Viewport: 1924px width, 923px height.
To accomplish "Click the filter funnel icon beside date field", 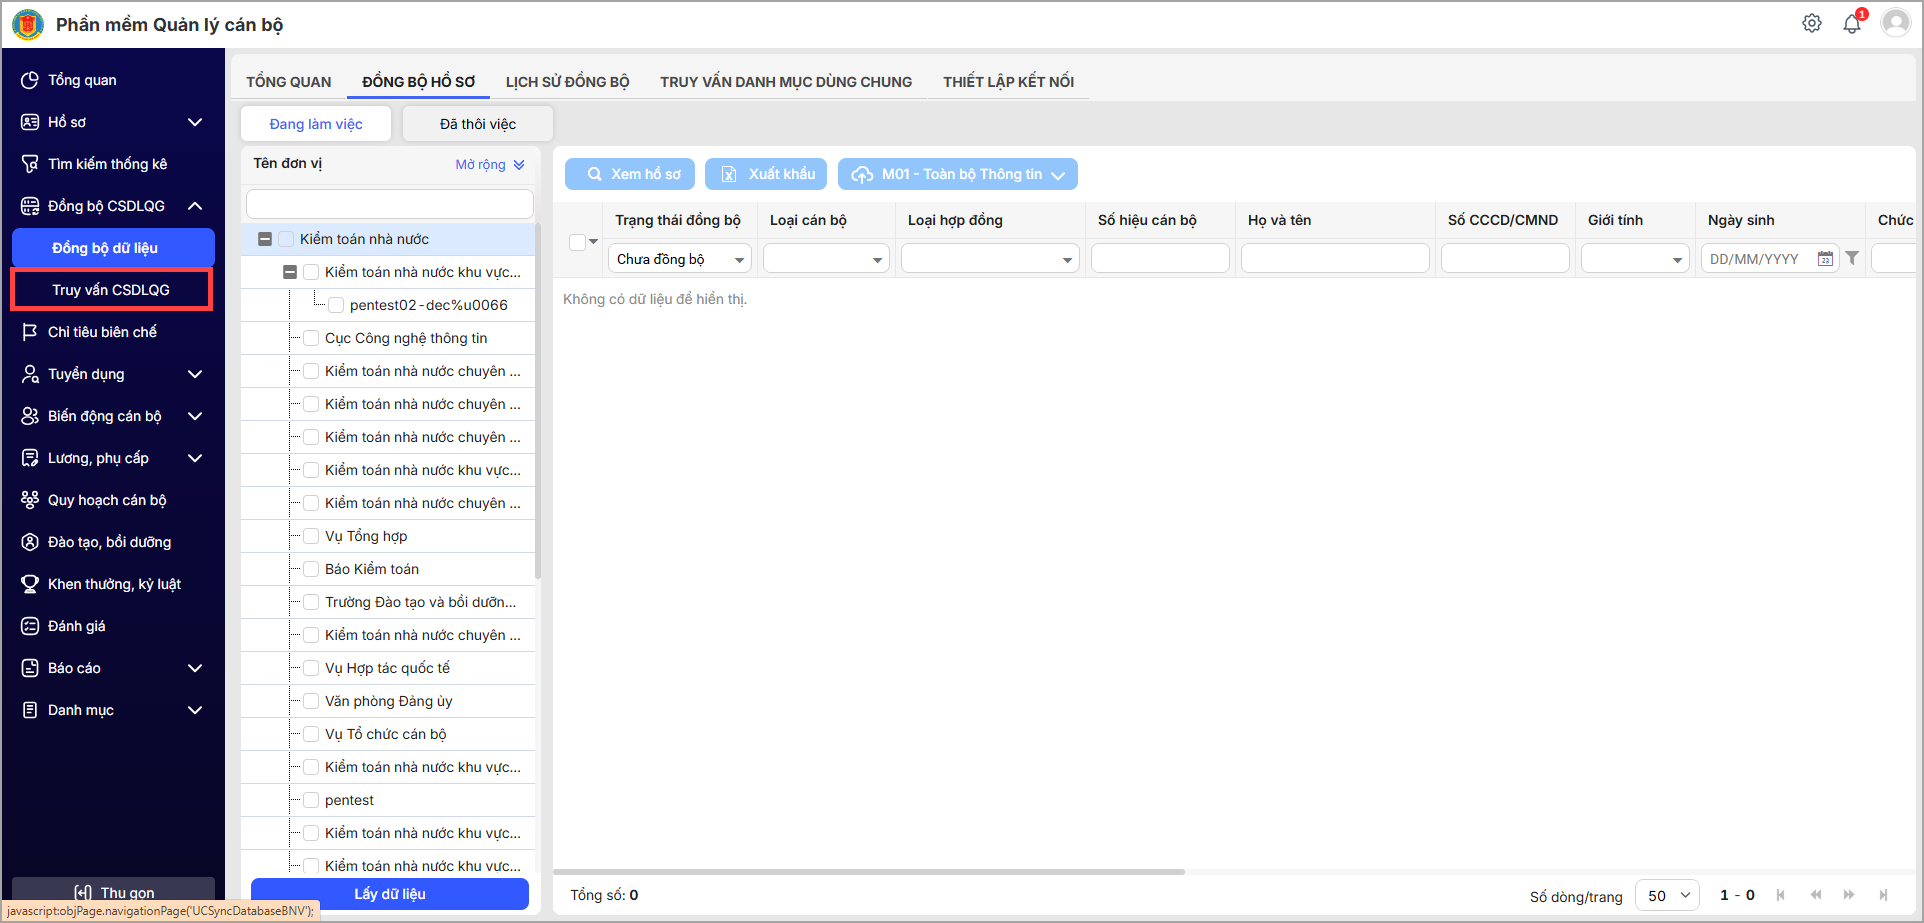I will 1852,258.
